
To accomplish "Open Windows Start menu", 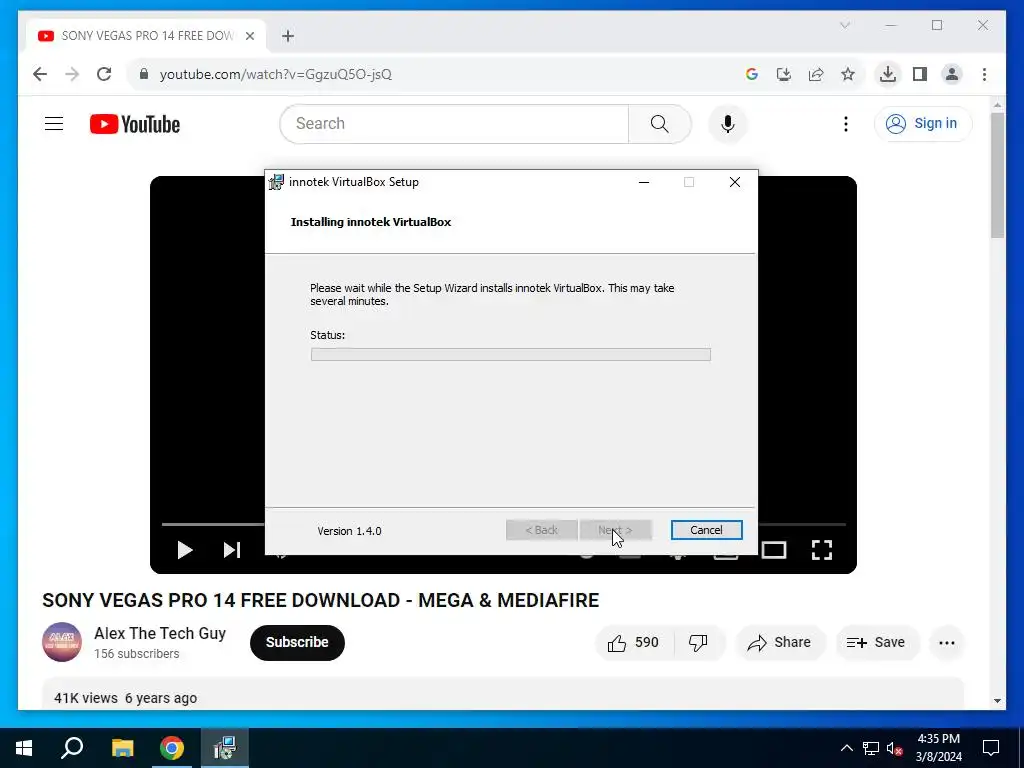I will 24,748.
